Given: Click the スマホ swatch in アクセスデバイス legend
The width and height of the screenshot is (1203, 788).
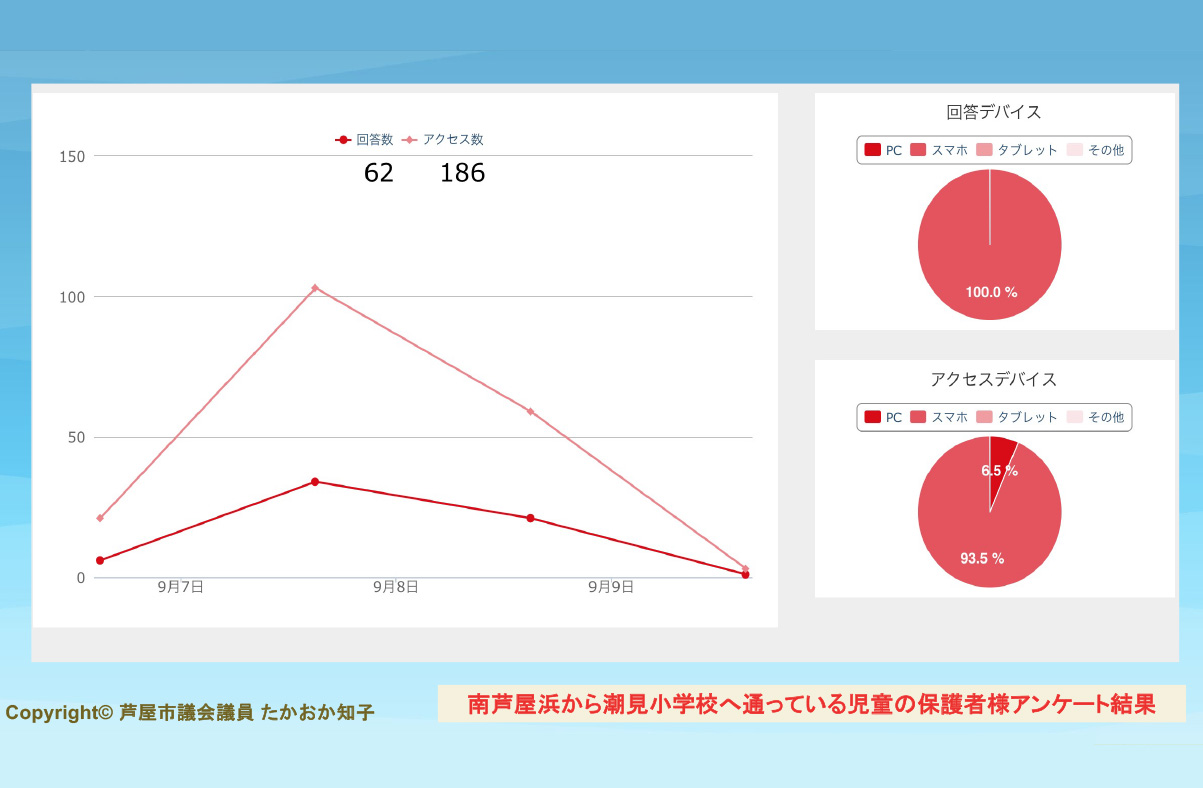Looking at the screenshot, I should tap(918, 417).
